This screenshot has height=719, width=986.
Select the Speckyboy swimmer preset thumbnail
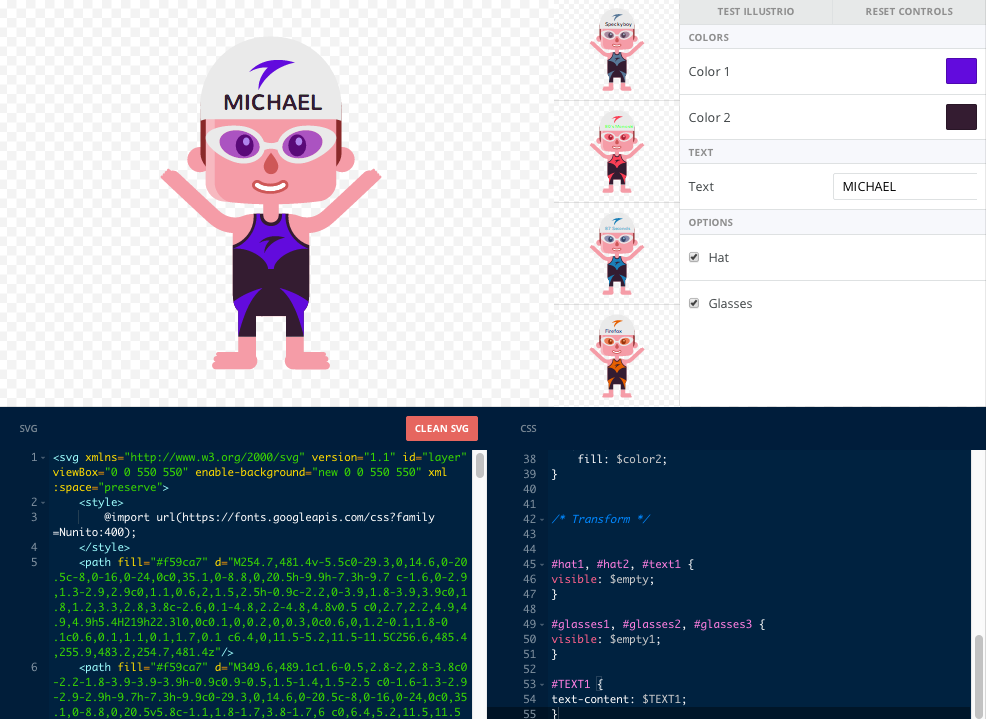click(x=617, y=50)
